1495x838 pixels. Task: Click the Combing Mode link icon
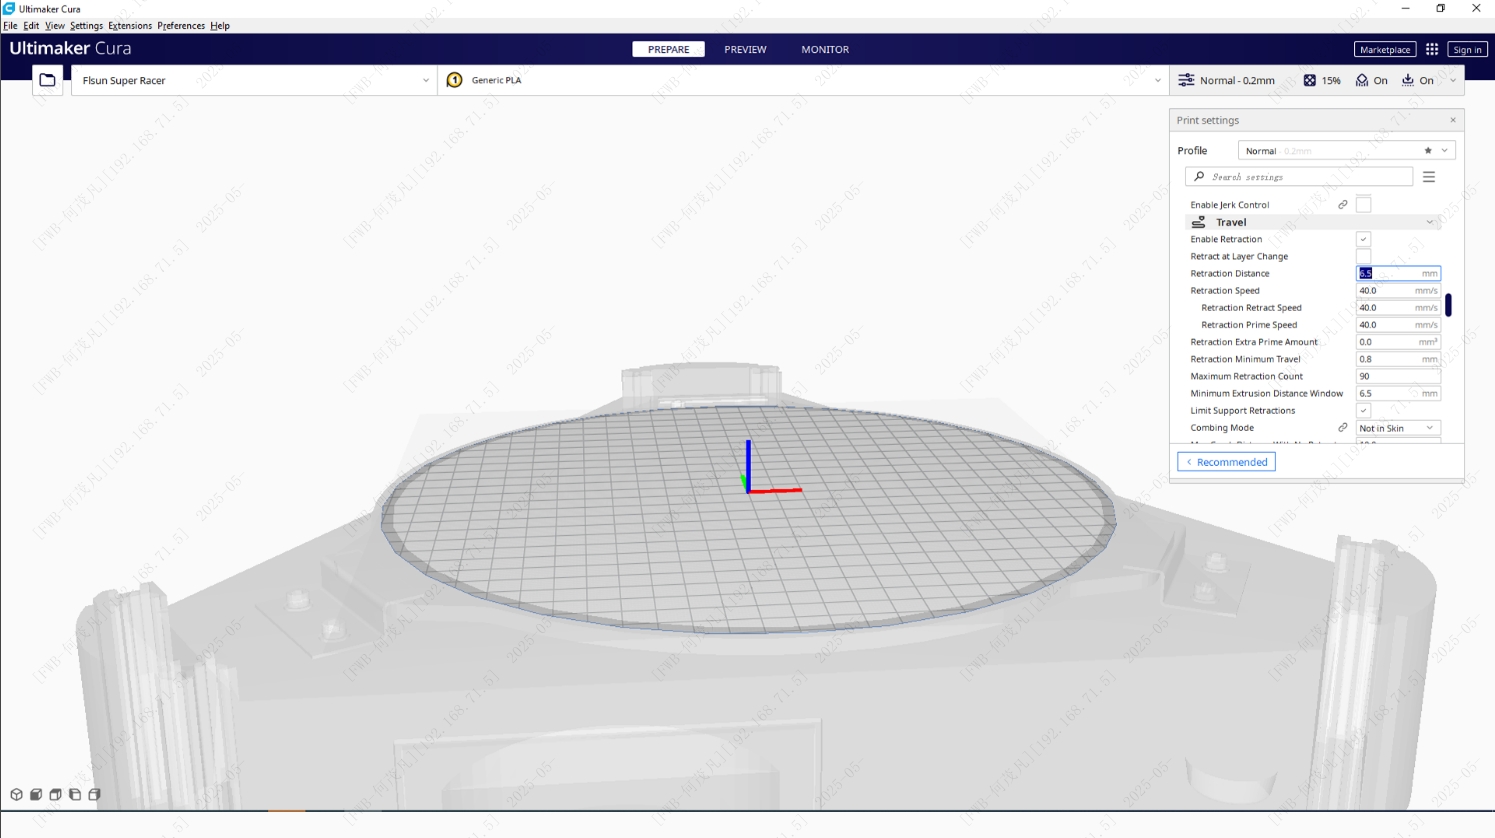coord(1343,428)
